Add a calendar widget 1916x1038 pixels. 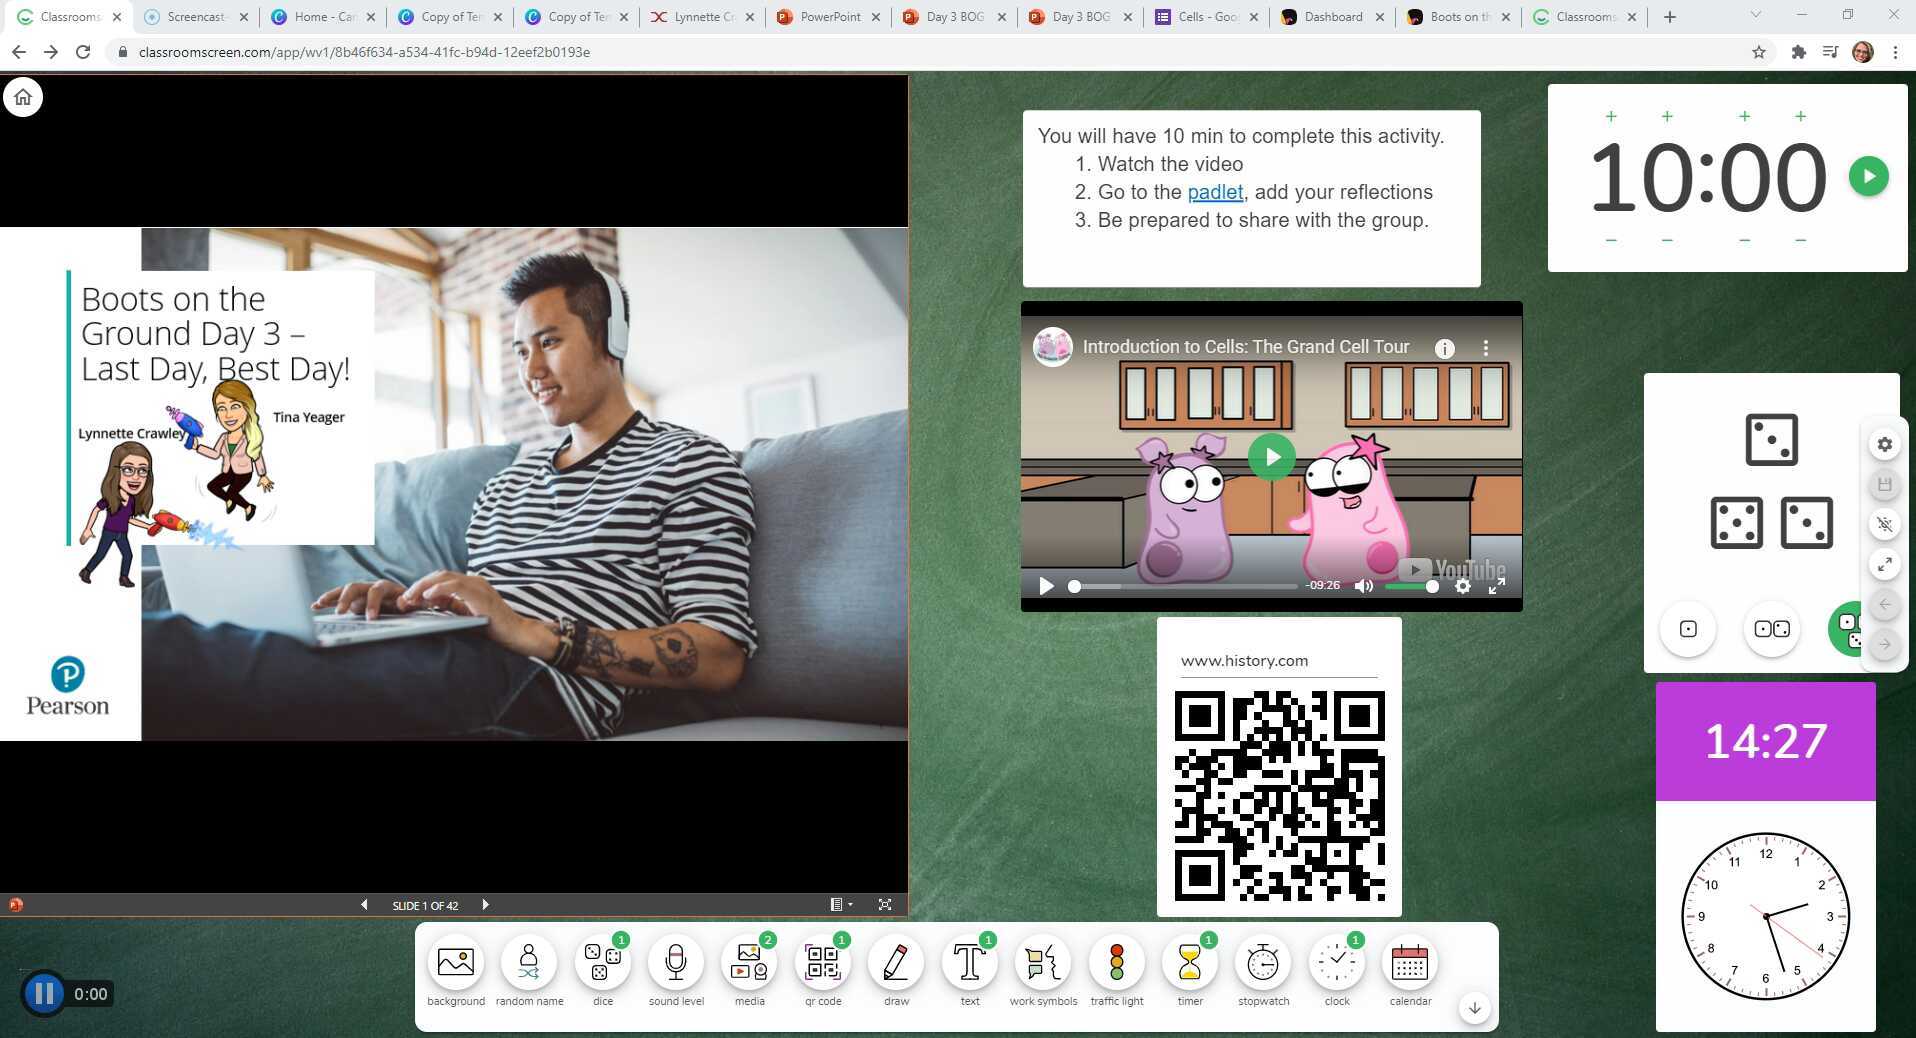(1409, 963)
